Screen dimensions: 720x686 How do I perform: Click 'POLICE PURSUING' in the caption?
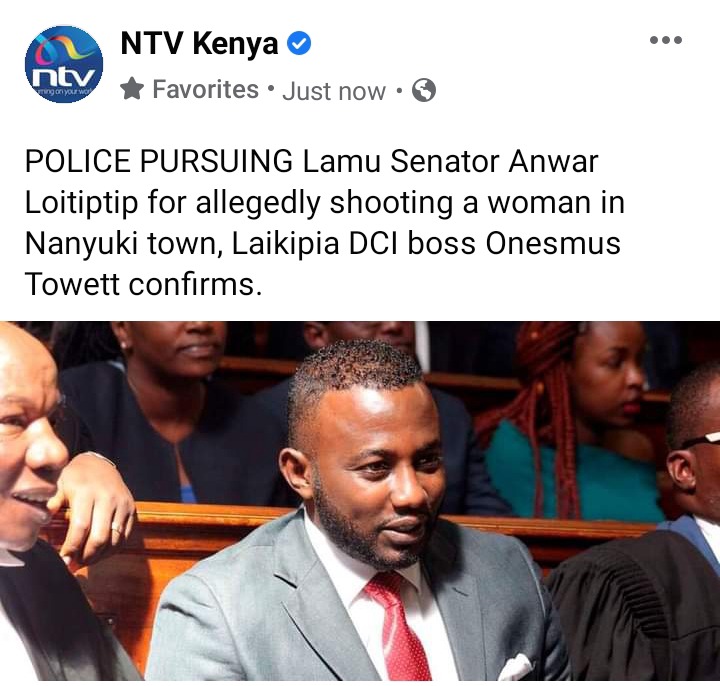159,162
